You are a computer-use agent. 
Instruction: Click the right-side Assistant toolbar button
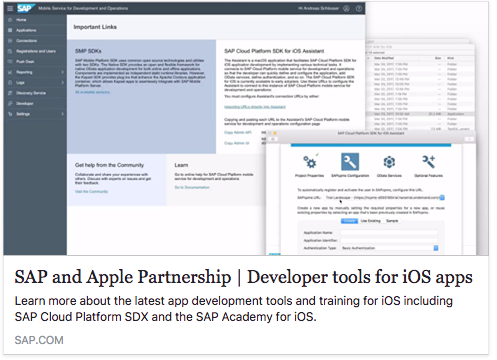click(469, 139)
